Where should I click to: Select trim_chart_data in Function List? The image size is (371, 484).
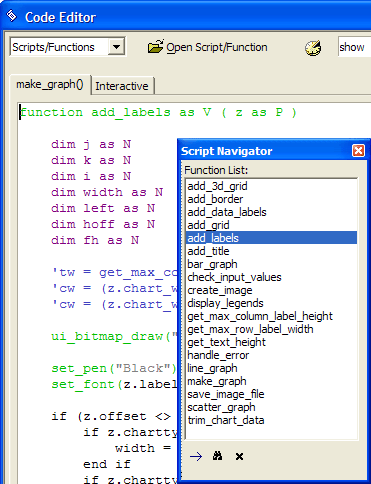271,420
